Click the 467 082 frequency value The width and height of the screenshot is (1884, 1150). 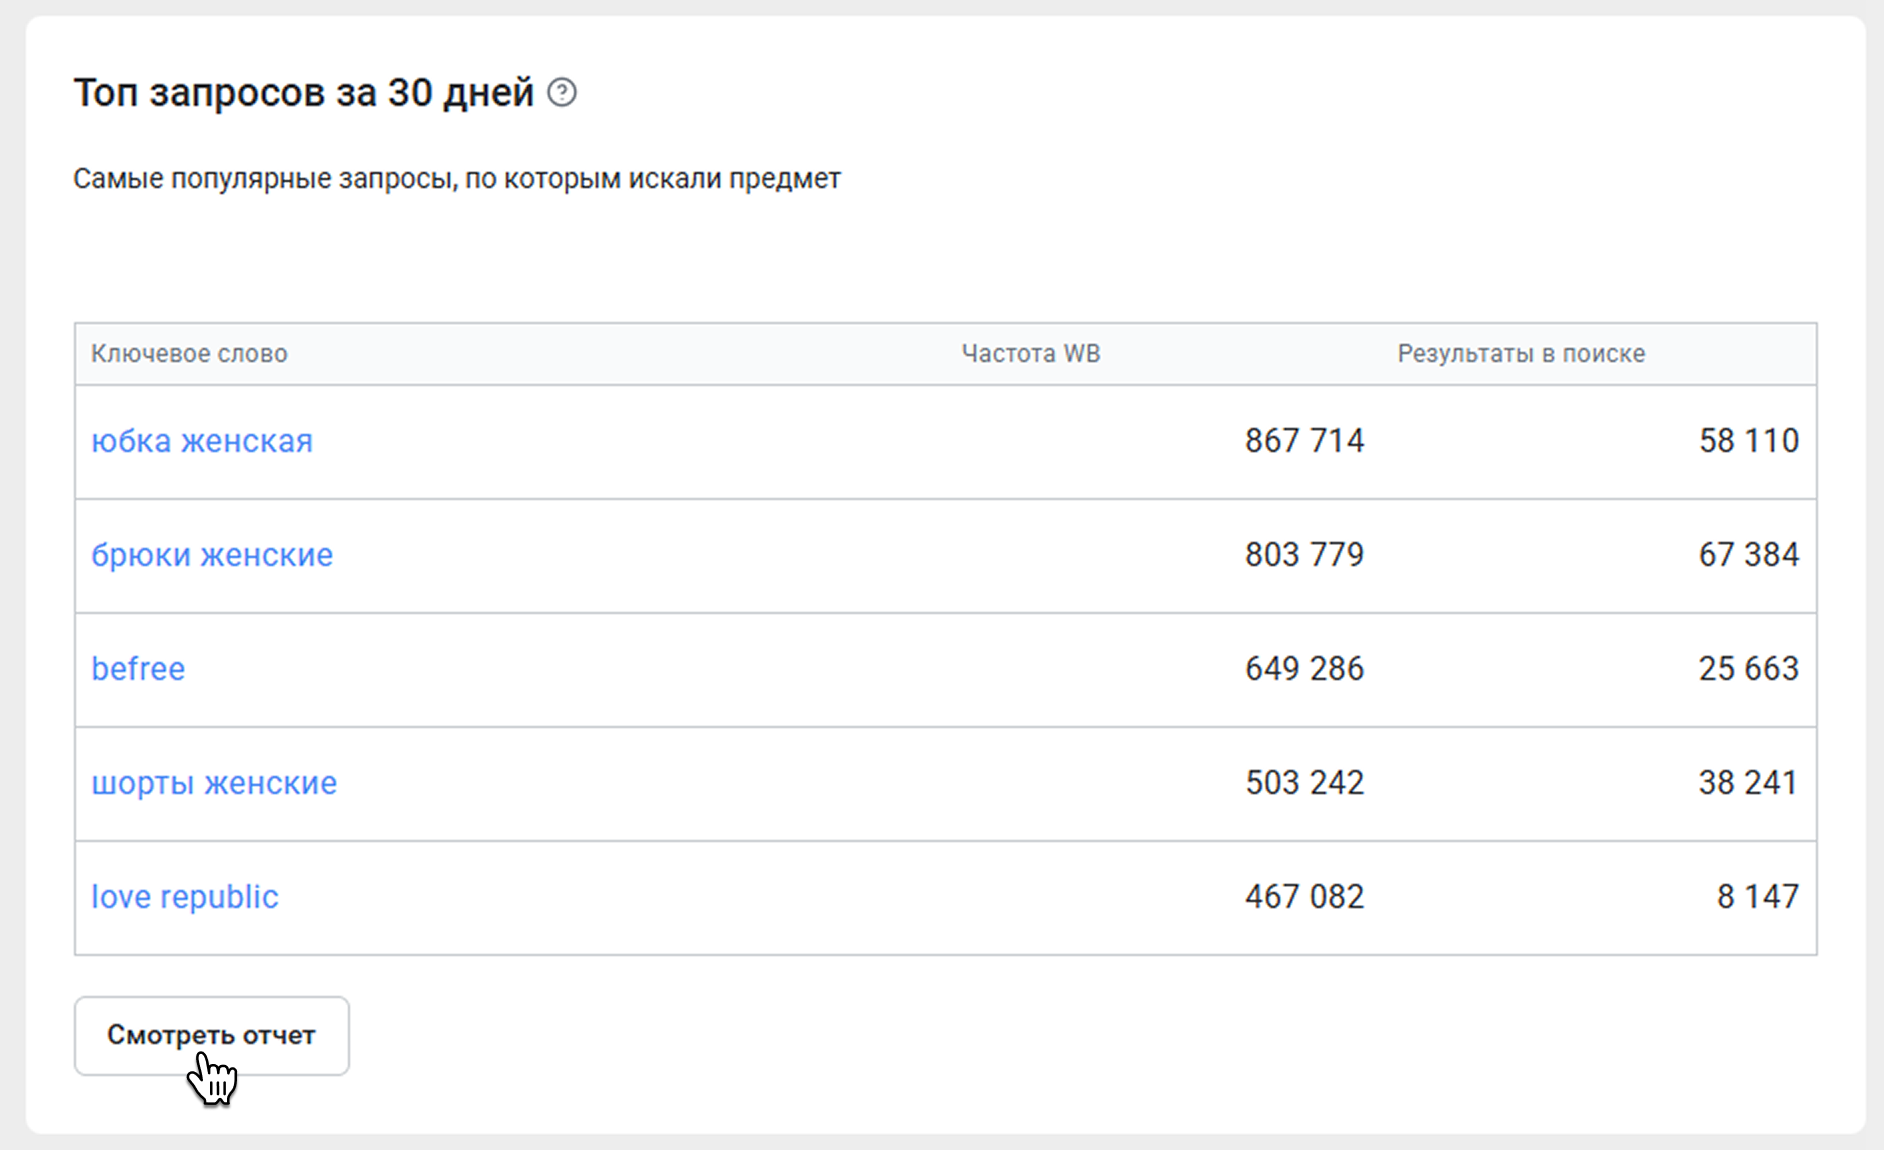(x=1304, y=897)
